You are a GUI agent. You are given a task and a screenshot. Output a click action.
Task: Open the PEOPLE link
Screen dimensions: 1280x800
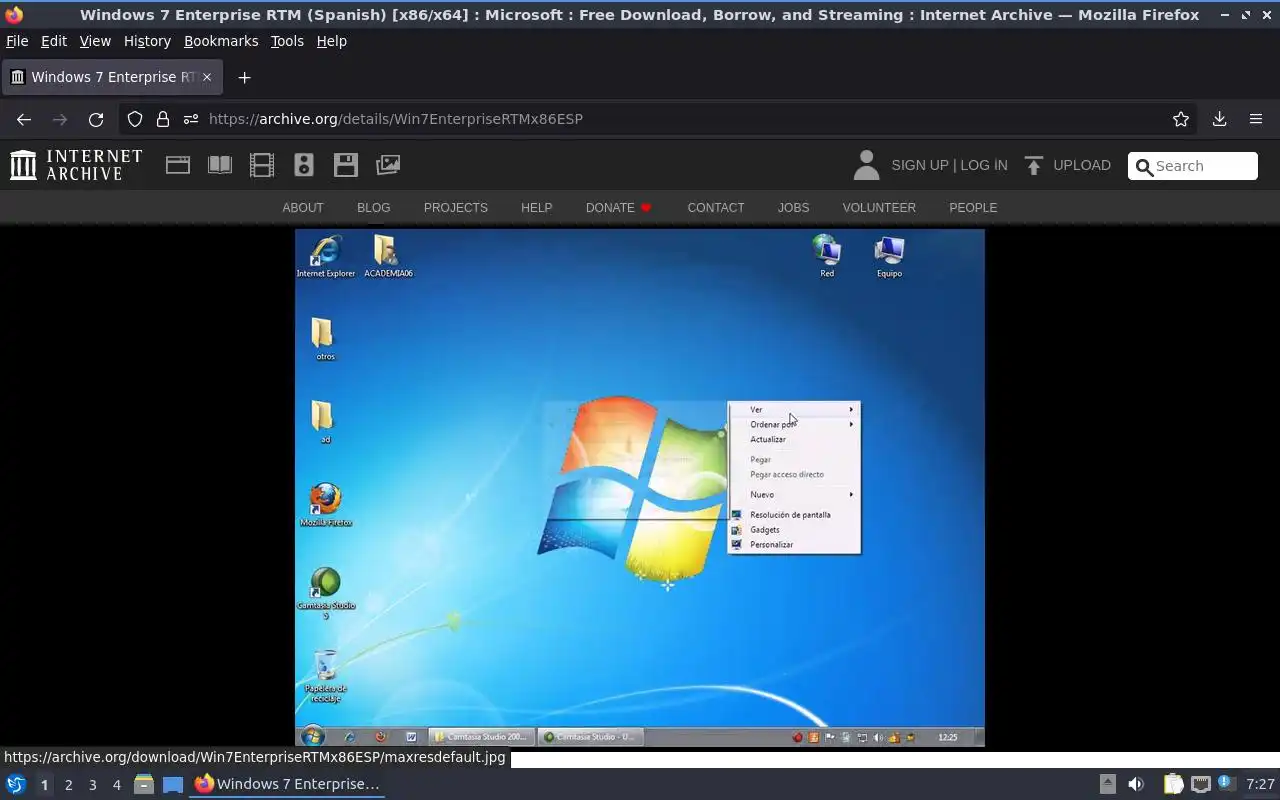973,208
